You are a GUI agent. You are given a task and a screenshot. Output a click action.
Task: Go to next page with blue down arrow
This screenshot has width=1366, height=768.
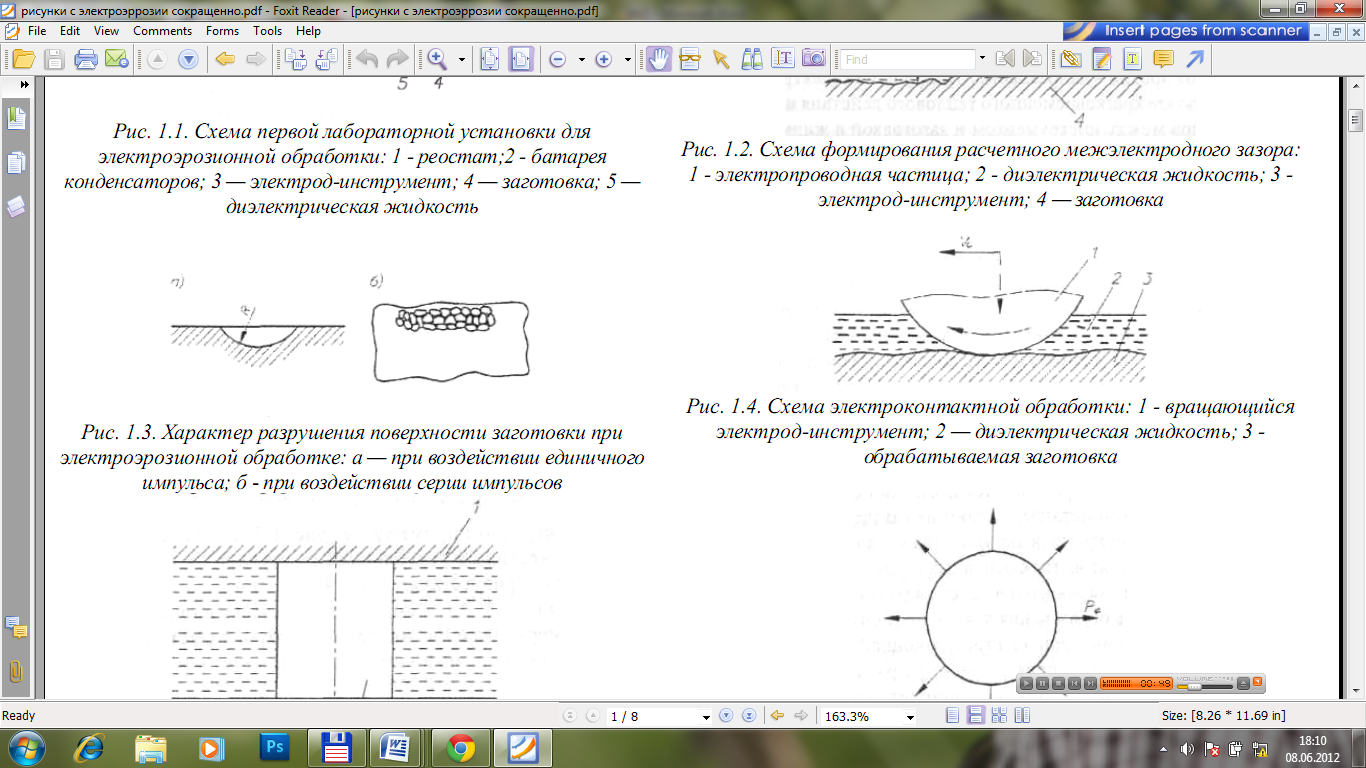188,59
